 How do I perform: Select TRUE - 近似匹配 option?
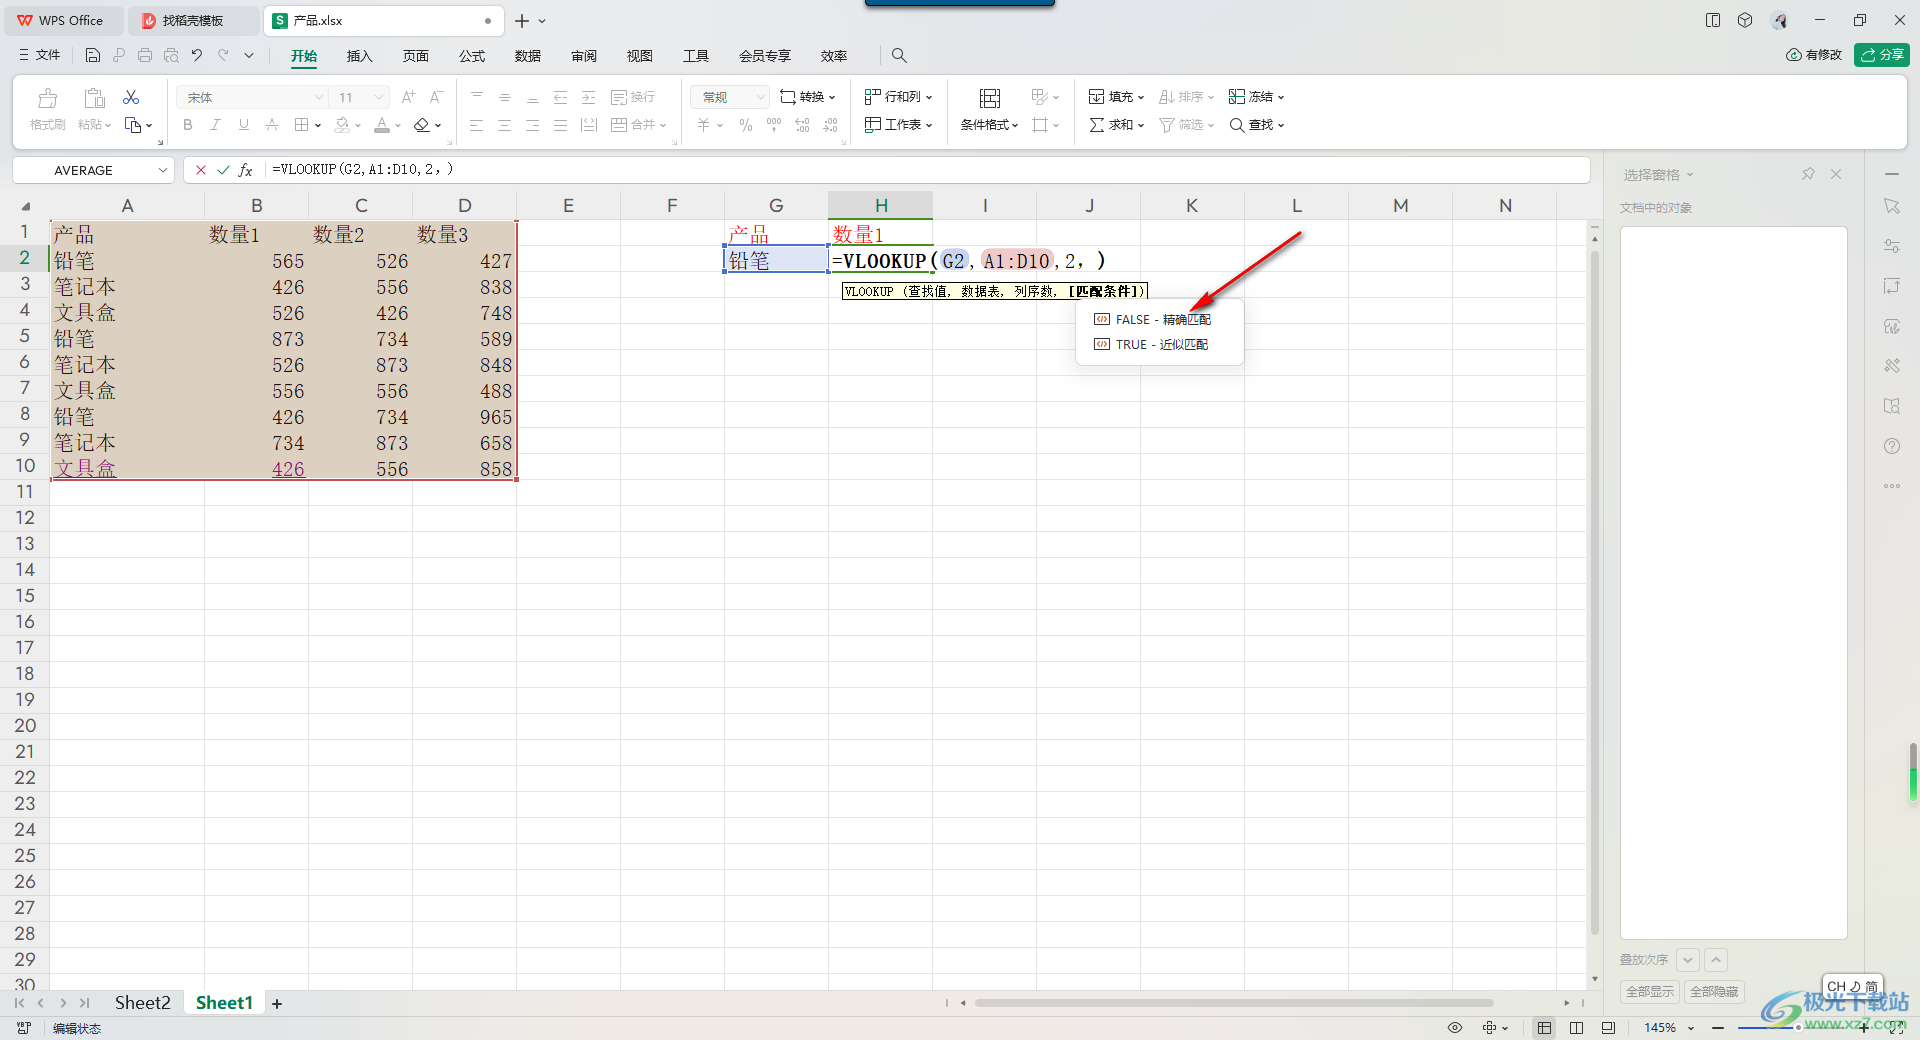[1160, 345]
